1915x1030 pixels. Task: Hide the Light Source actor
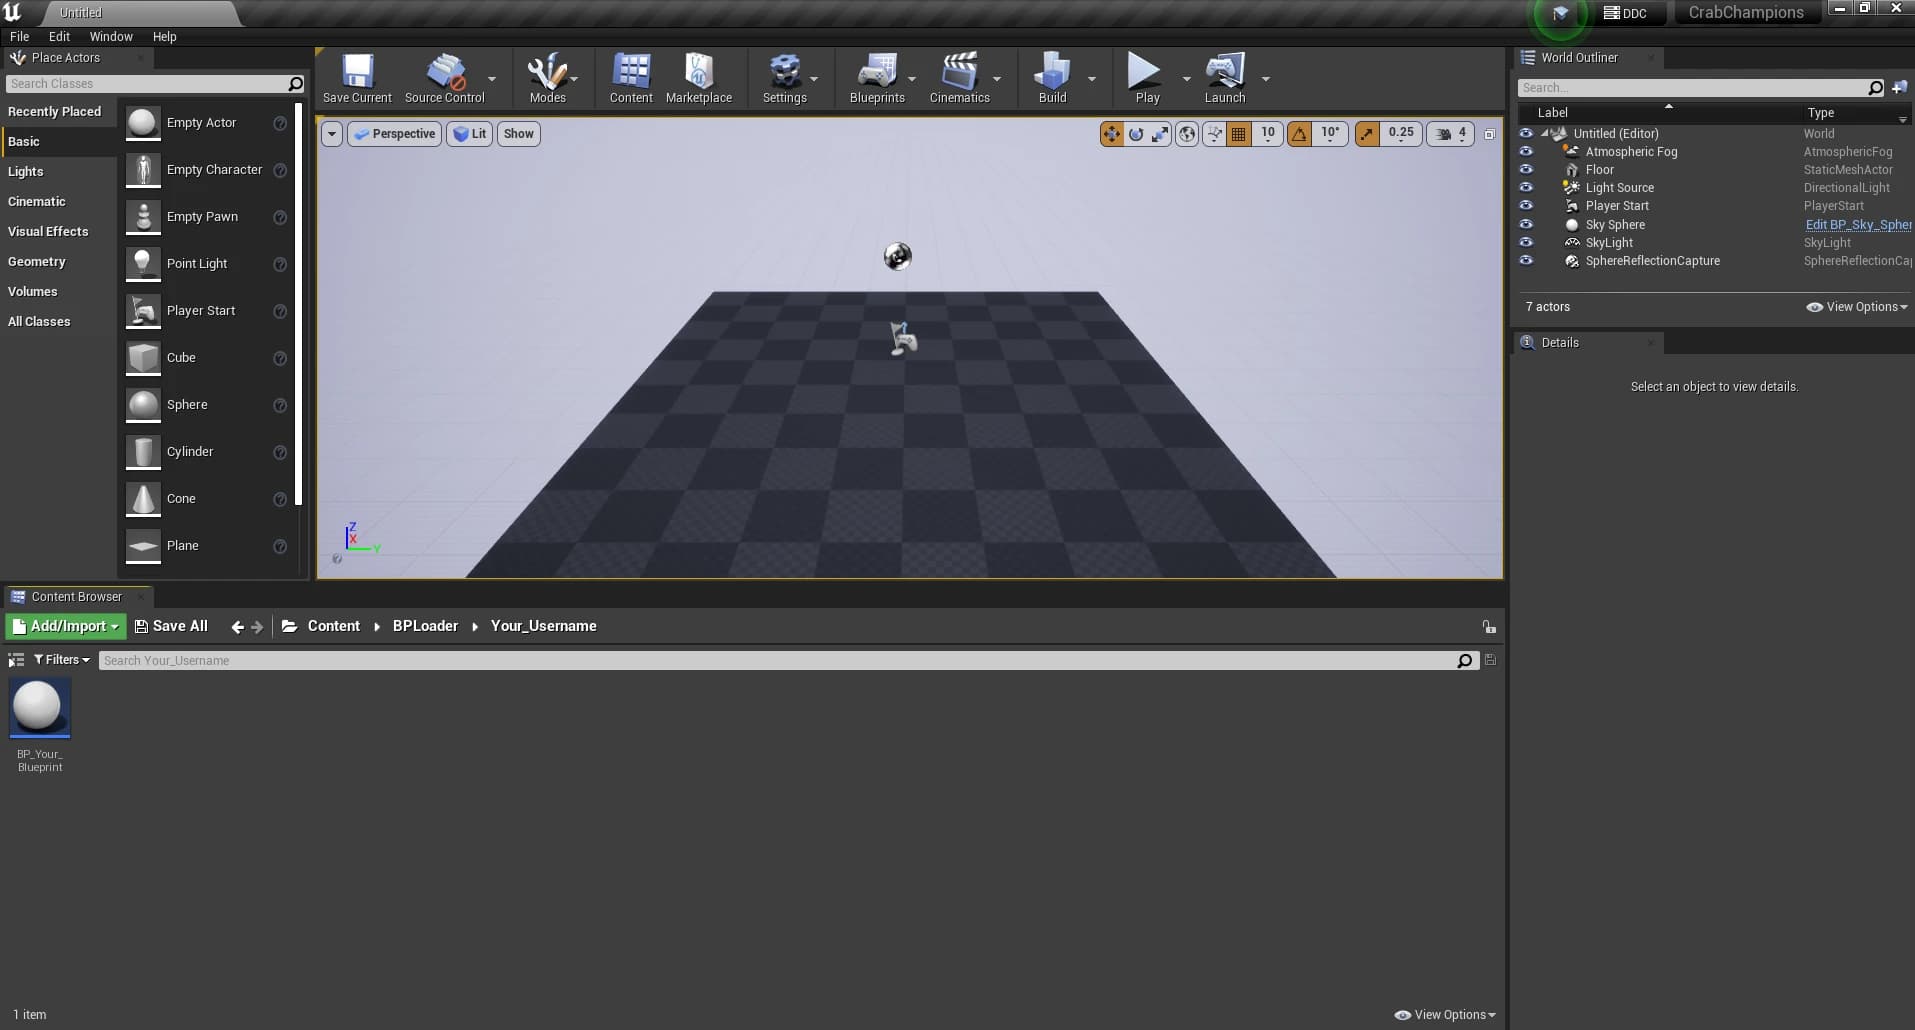(1526, 188)
